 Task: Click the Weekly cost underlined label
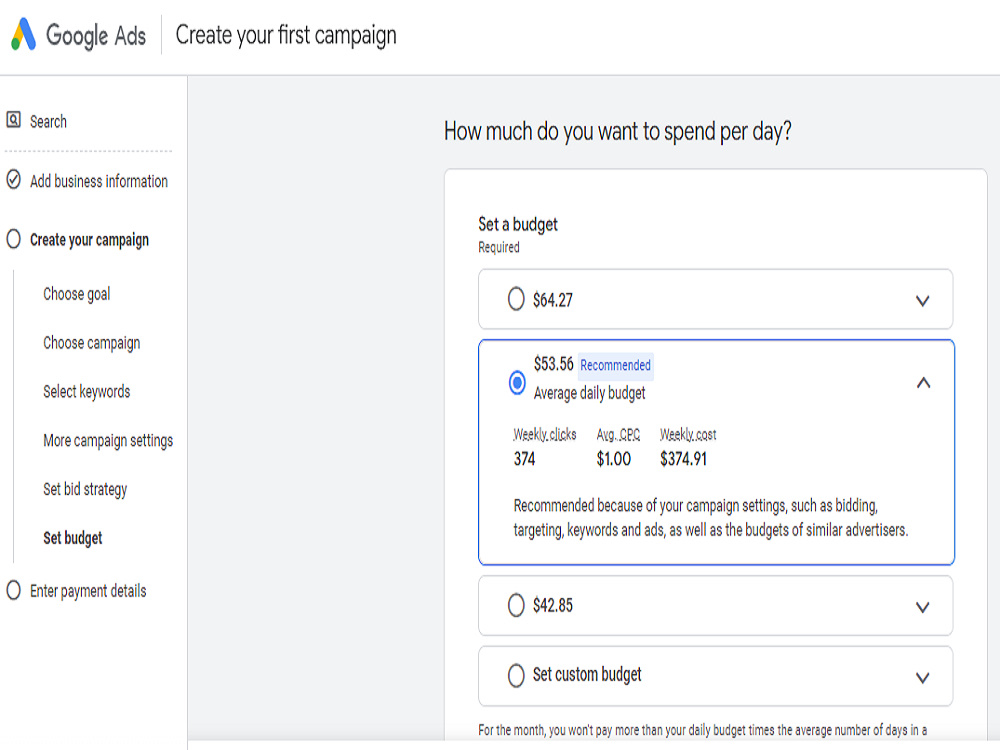click(688, 434)
